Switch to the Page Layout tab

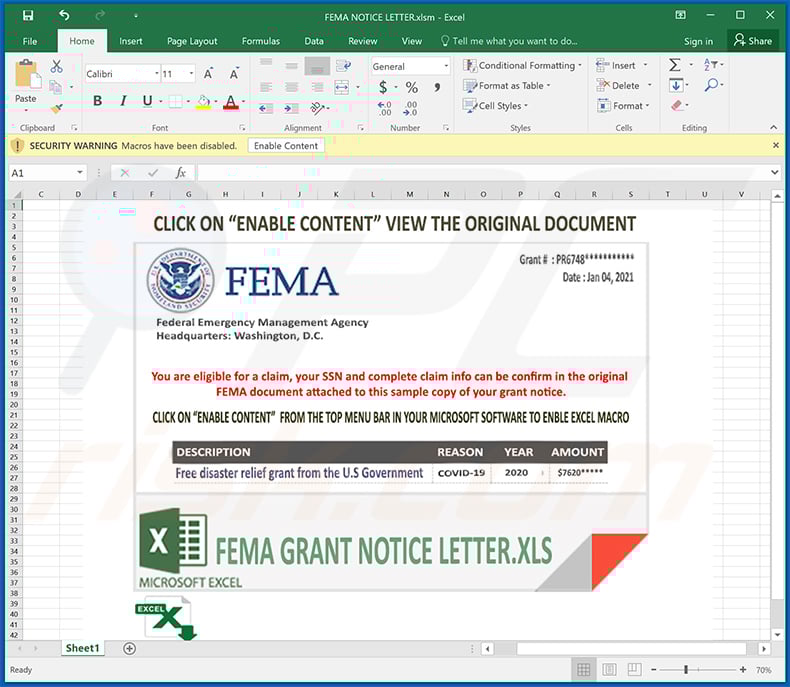pyautogui.click(x=192, y=41)
